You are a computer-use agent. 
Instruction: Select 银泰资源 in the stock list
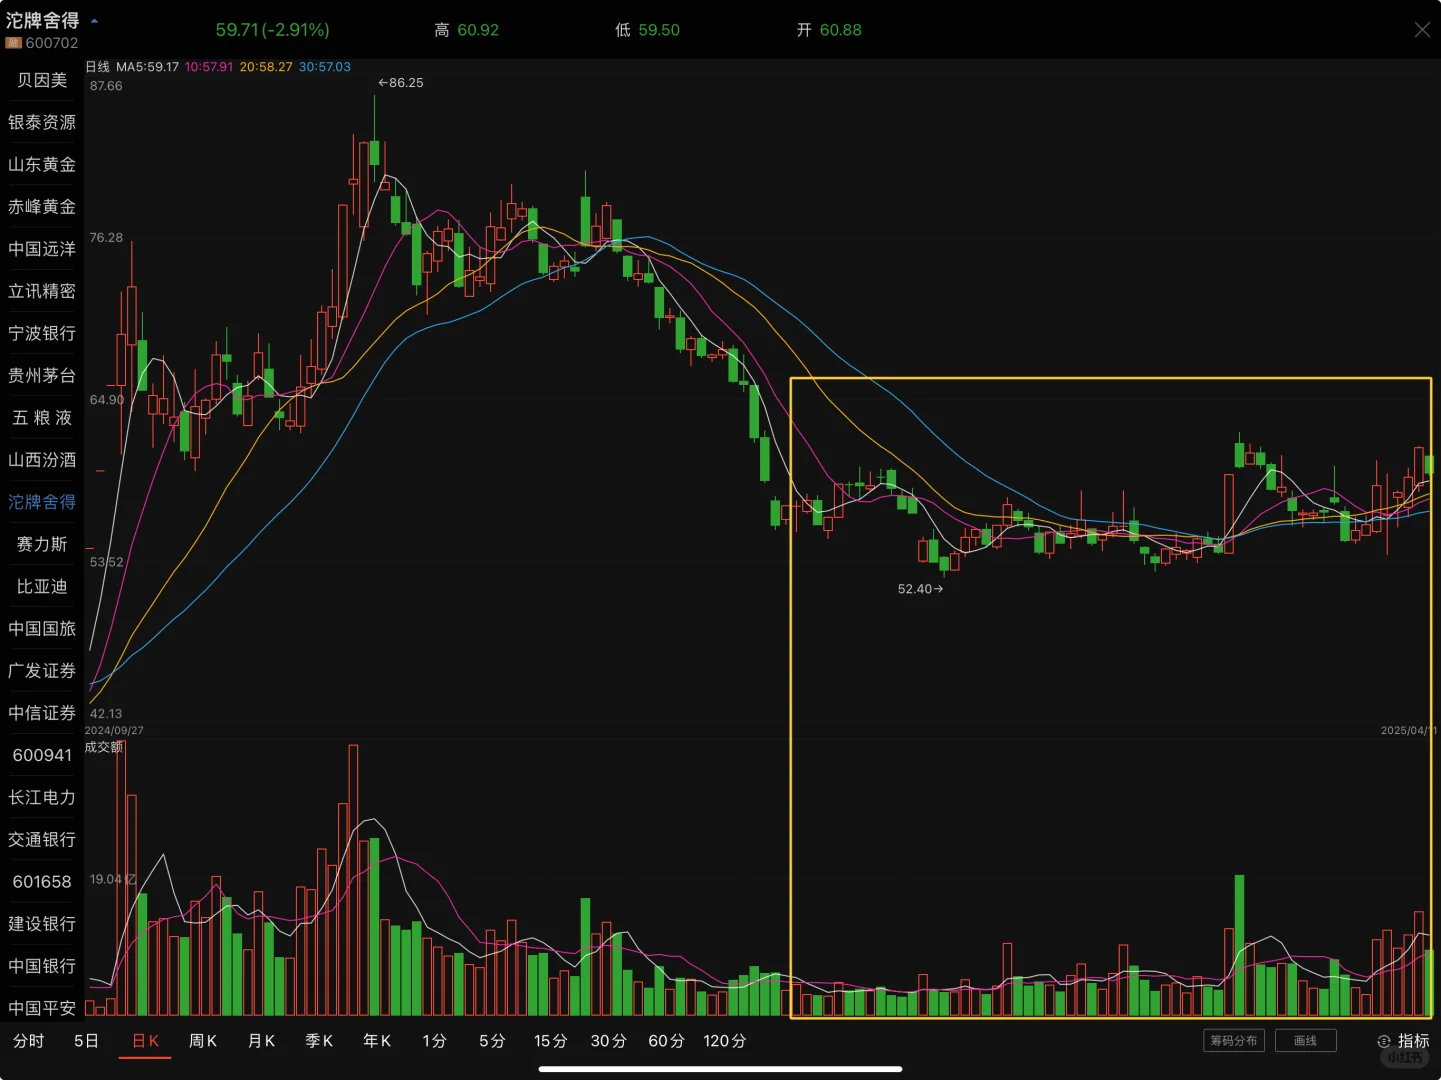pyautogui.click(x=42, y=122)
